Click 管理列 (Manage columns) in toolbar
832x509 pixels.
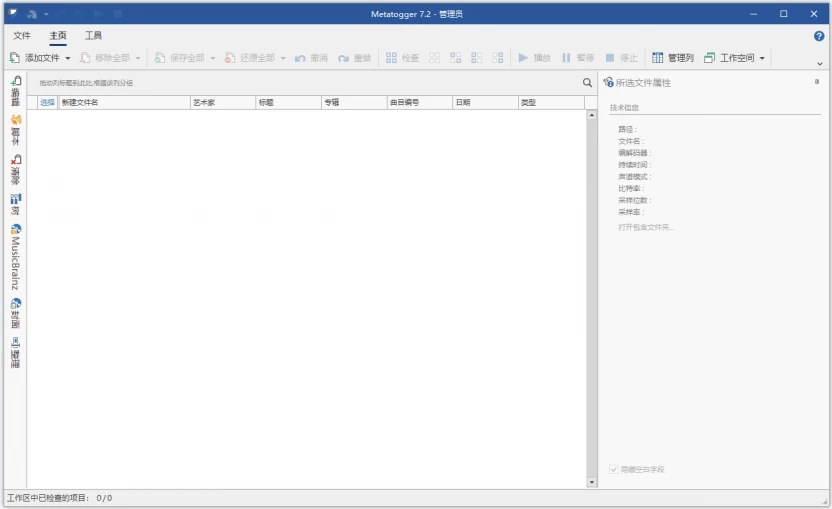coord(672,58)
